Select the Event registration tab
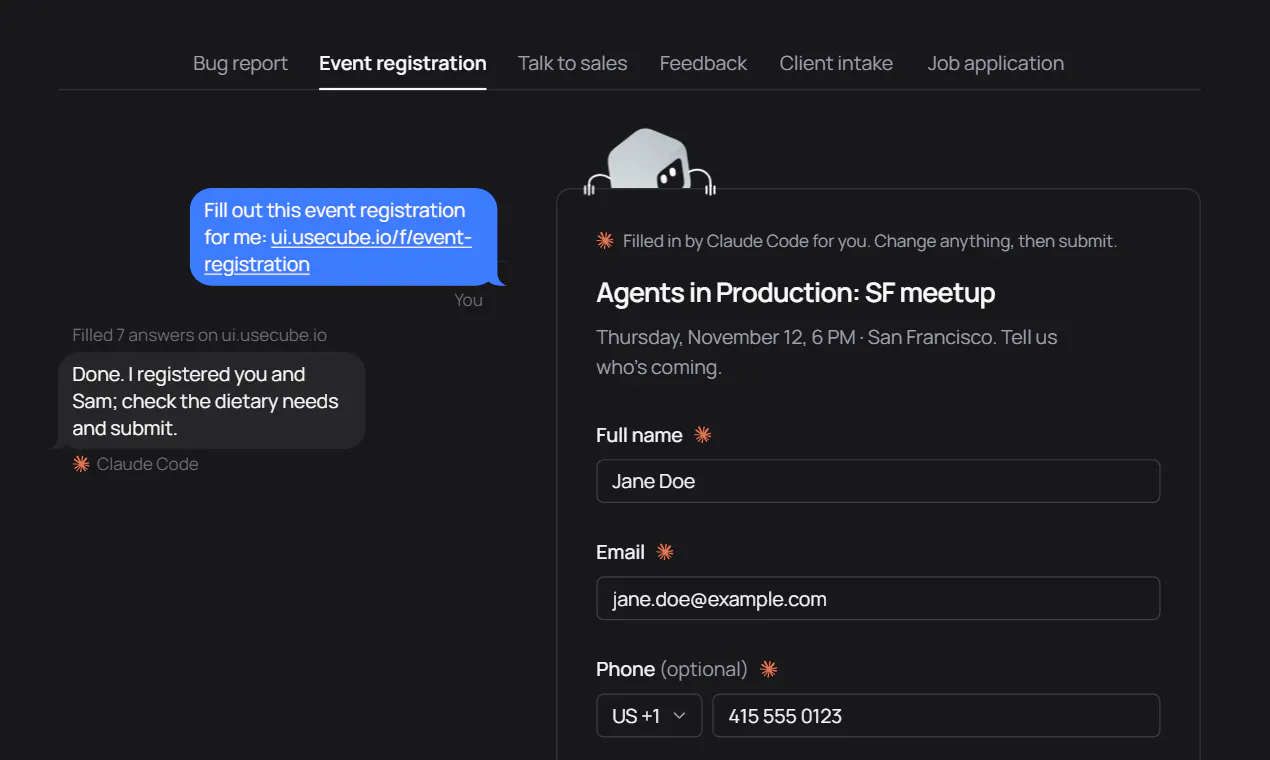 (403, 63)
